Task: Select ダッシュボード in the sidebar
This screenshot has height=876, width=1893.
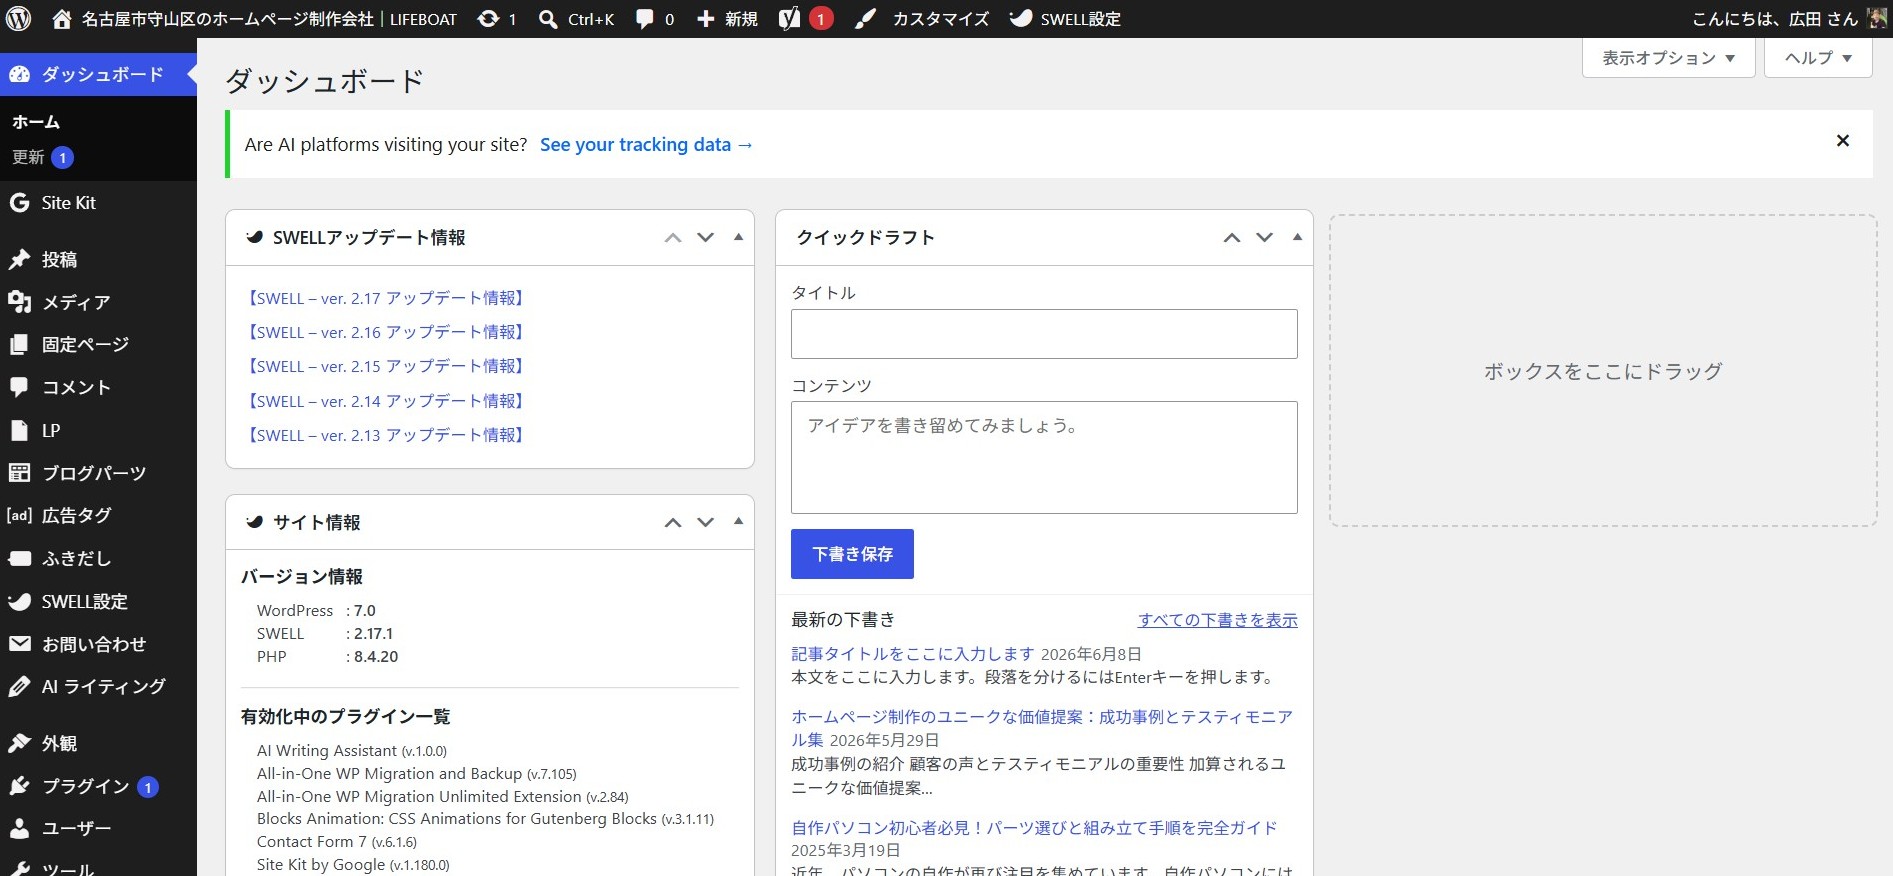Action: click(x=98, y=75)
